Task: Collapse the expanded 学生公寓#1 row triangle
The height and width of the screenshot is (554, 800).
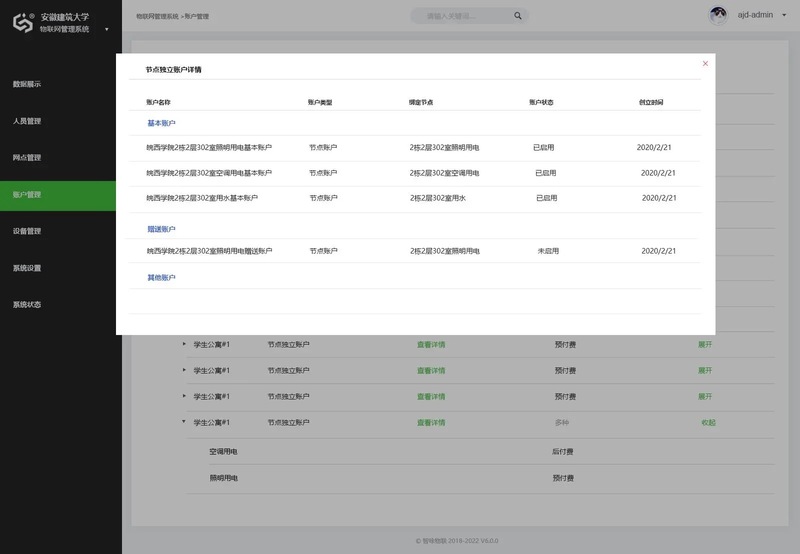Action: 184,422
